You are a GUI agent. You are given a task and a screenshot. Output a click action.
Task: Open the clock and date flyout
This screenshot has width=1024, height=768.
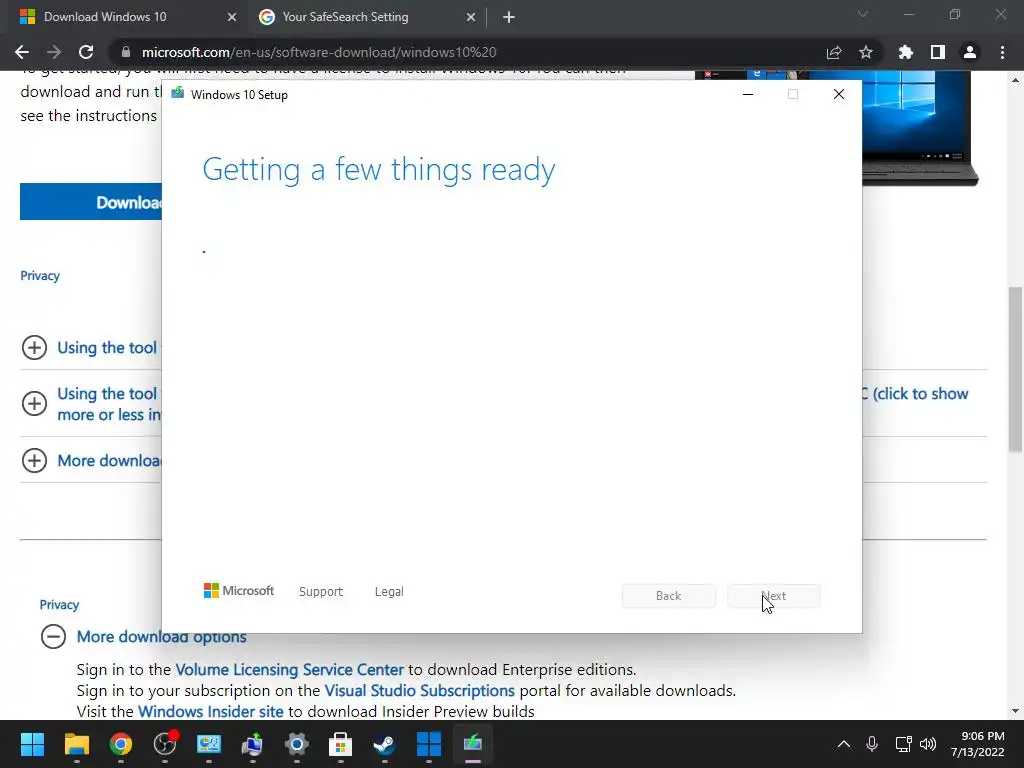click(978, 744)
